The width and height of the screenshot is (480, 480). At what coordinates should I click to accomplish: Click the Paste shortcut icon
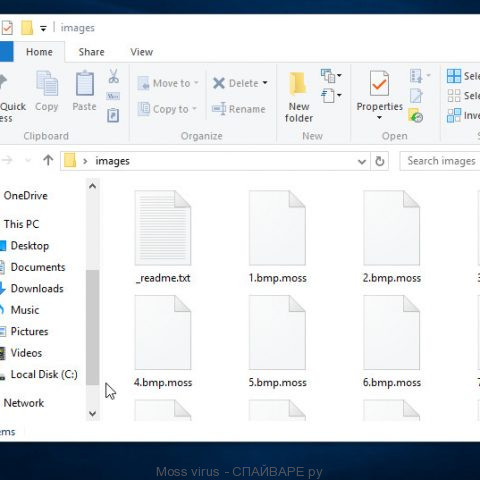point(113,116)
